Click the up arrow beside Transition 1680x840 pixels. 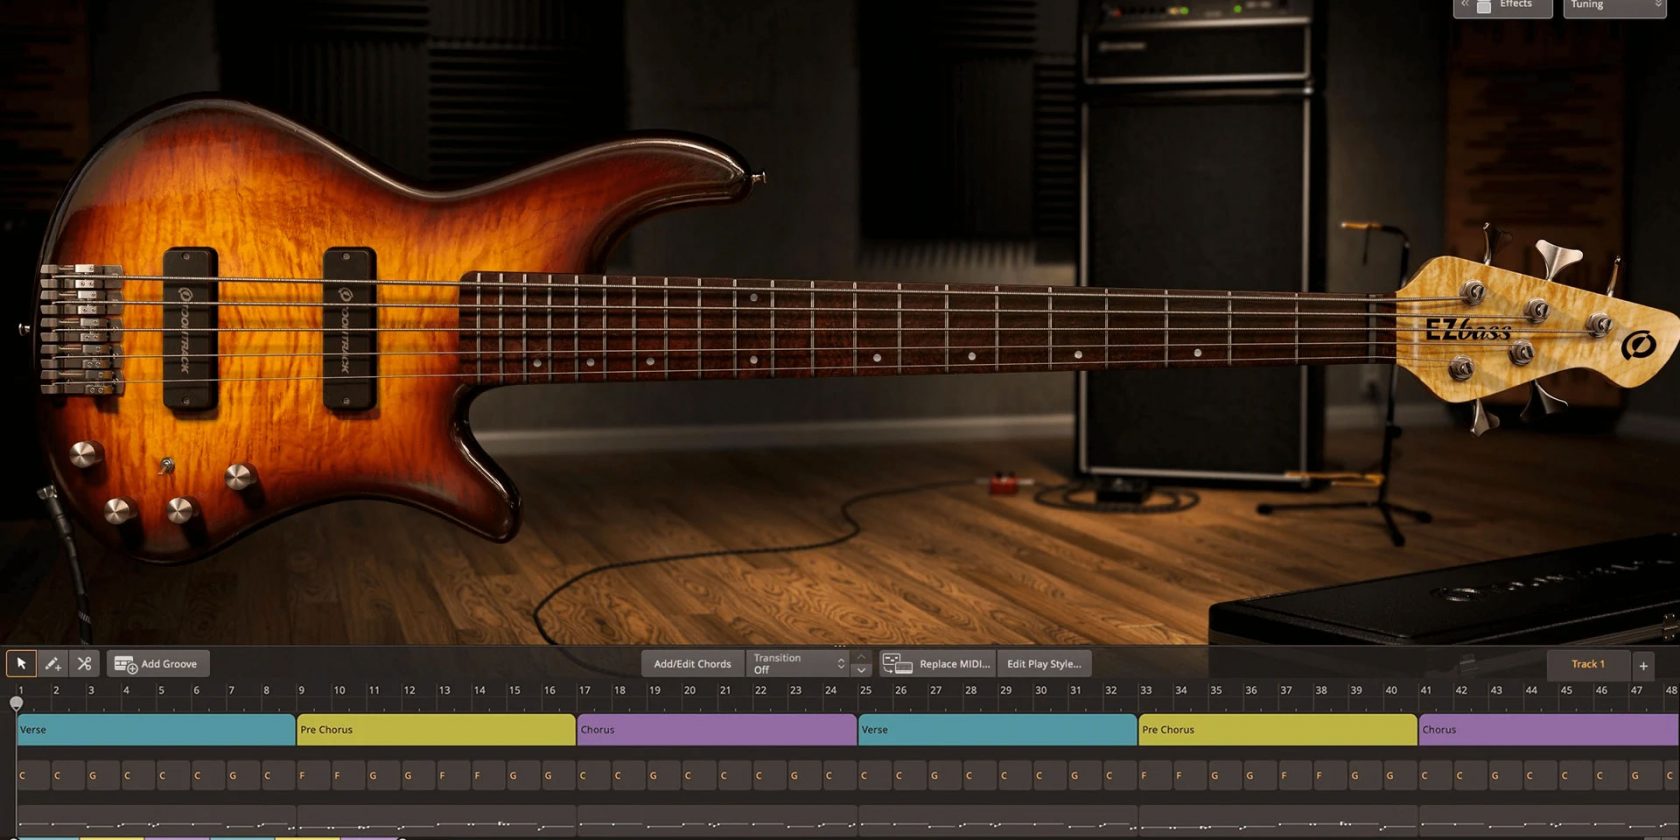pos(861,657)
